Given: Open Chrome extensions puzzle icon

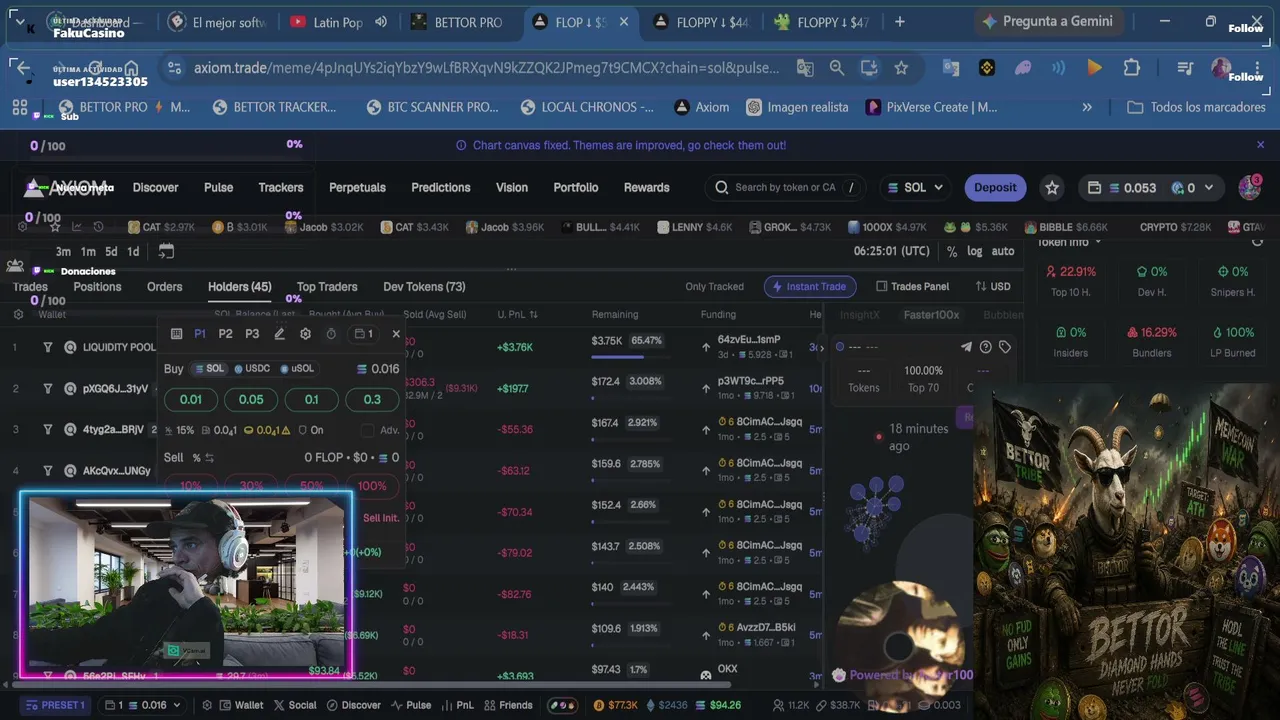Looking at the screenshot, I should 1131,68.
